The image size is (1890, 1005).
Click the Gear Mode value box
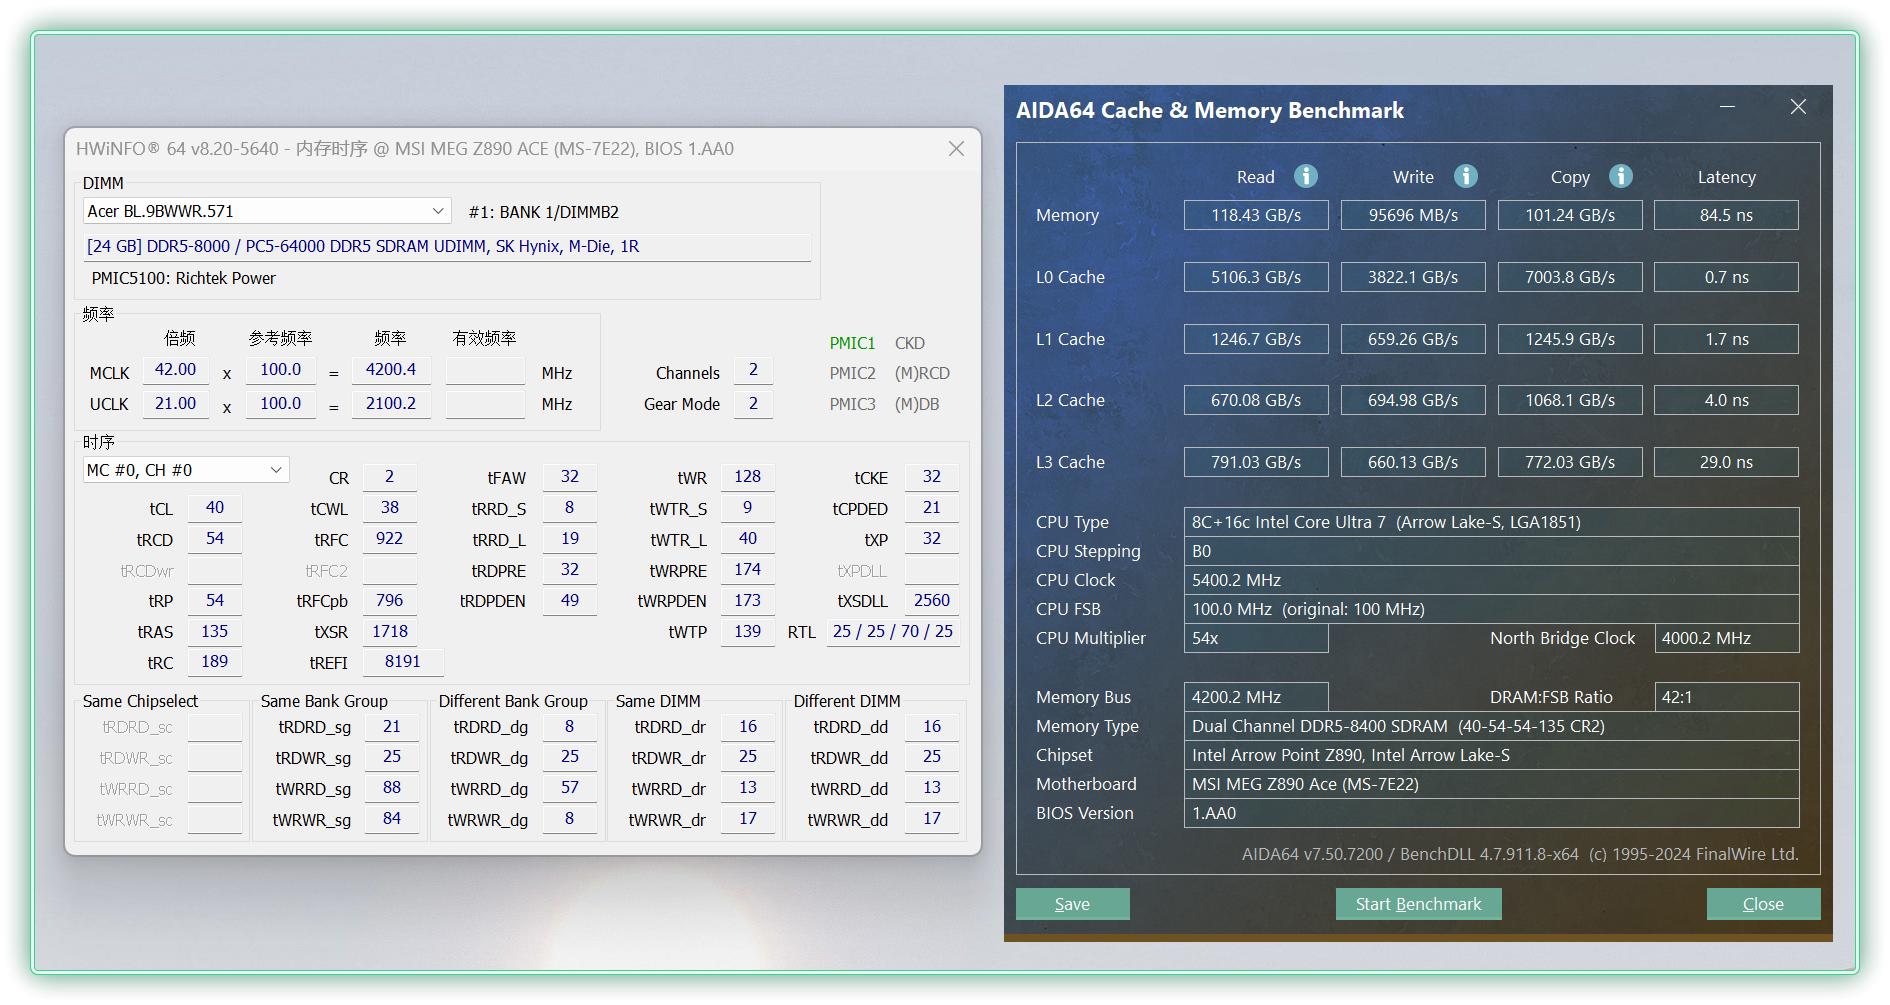point(753,404)
